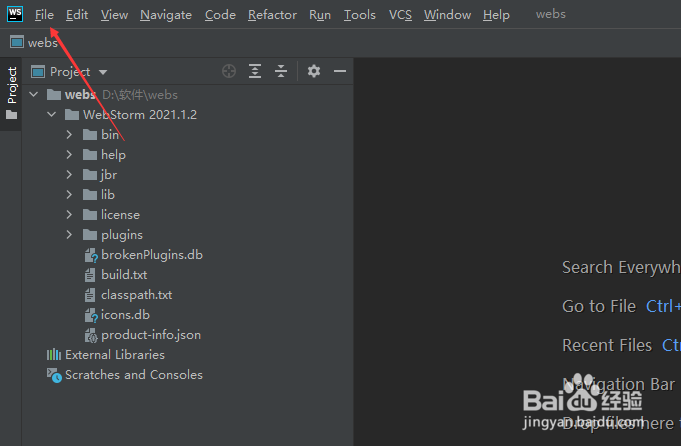Viewport: 681px width, 446px height.
Task: Select product-info.json file
Action: (x=151, y=335)
